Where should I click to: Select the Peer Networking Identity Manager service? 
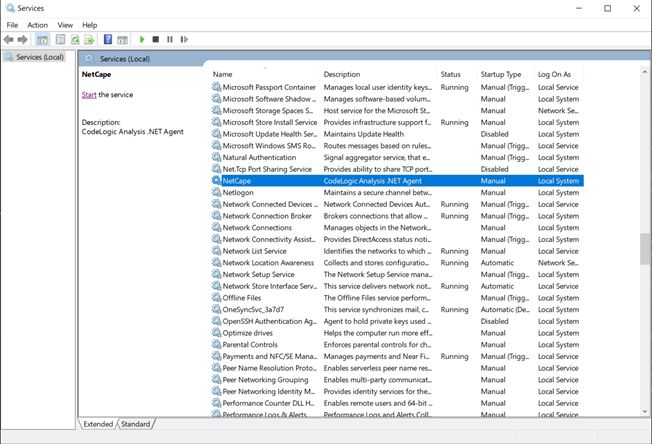tap(397, 391)
